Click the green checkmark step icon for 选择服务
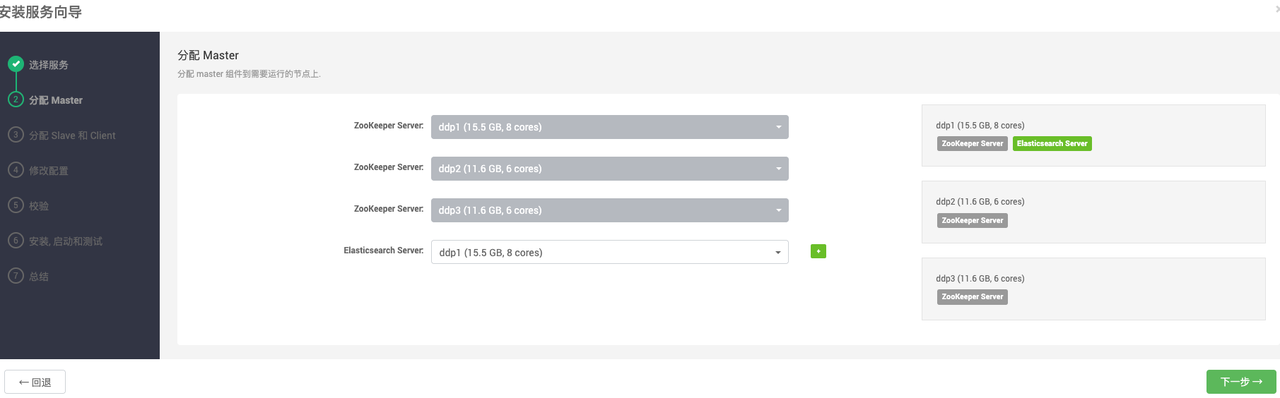 16,64
